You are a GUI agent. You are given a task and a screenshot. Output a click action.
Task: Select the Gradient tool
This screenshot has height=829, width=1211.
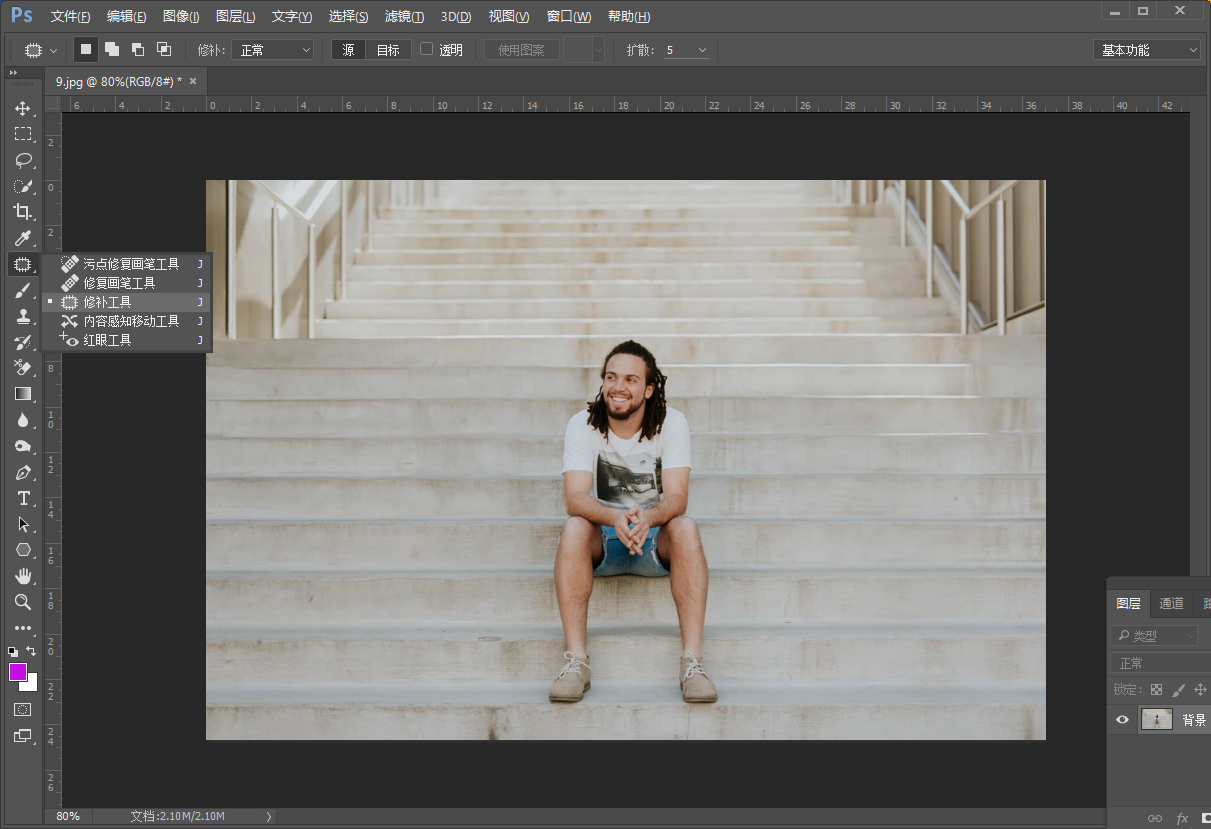click(22, 394)
